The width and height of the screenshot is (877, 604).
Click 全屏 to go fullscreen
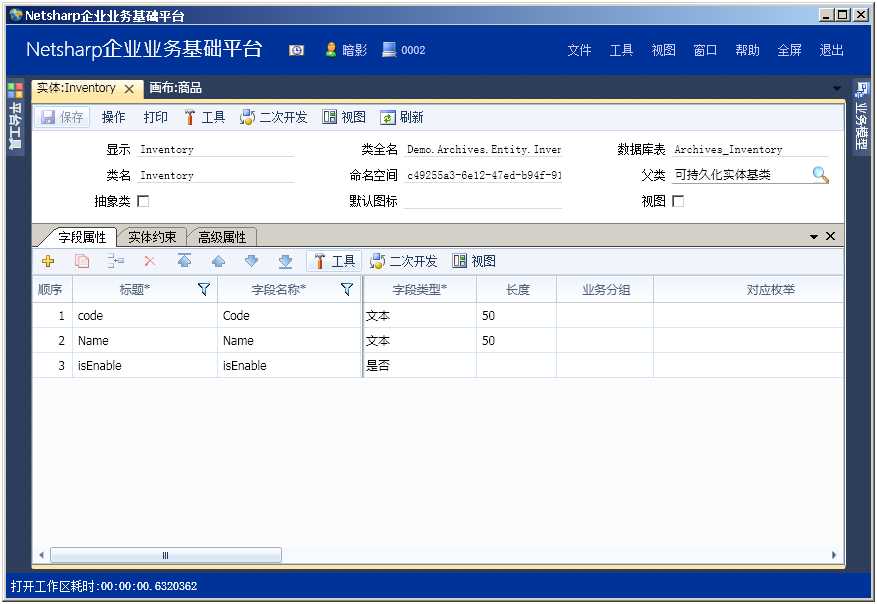point(789,50)
